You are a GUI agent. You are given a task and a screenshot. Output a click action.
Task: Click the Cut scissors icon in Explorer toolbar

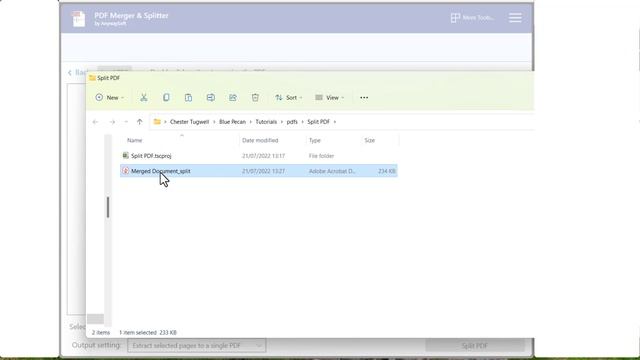click(144, 98)
